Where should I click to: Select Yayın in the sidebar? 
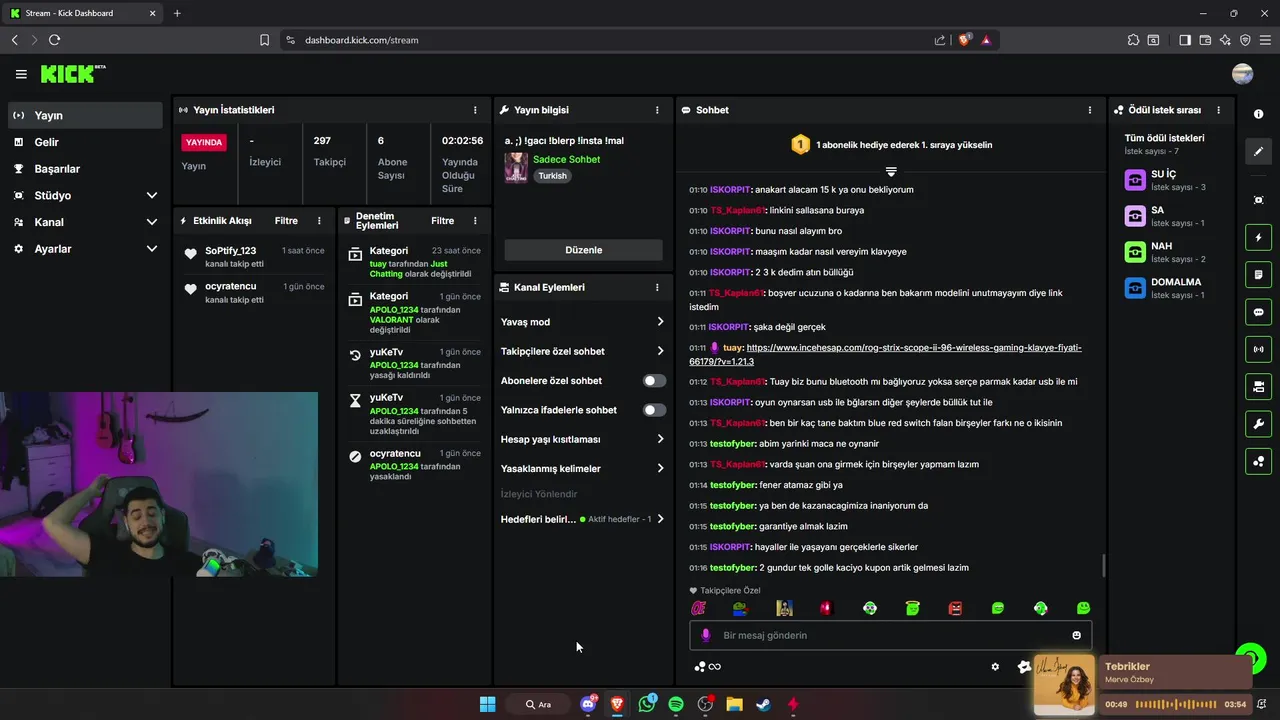click(x=85, y=116)
